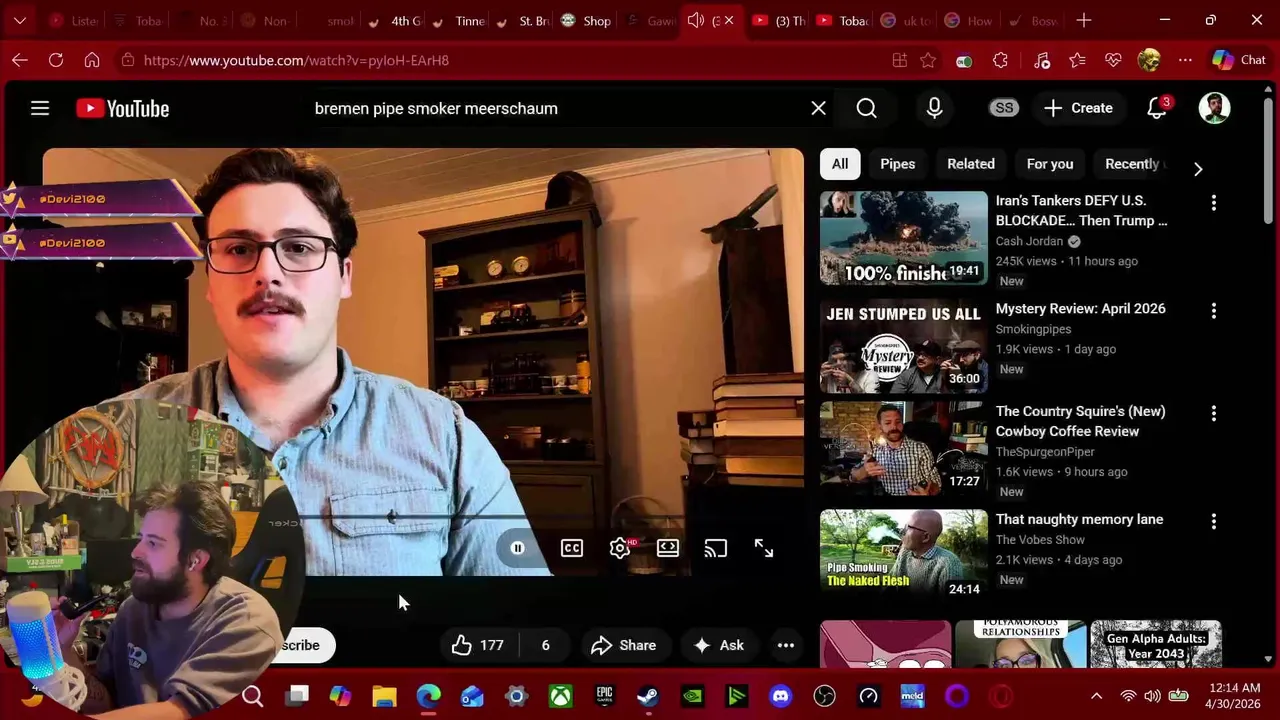
Task: Select the For you filter chip
Action: (1050, 164)
